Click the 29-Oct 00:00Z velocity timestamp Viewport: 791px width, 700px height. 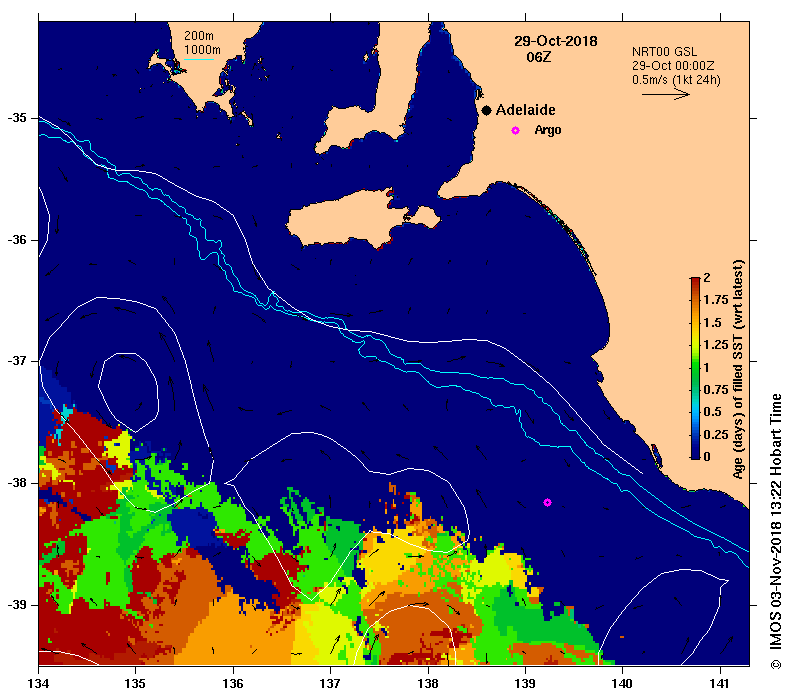point(673,66)
